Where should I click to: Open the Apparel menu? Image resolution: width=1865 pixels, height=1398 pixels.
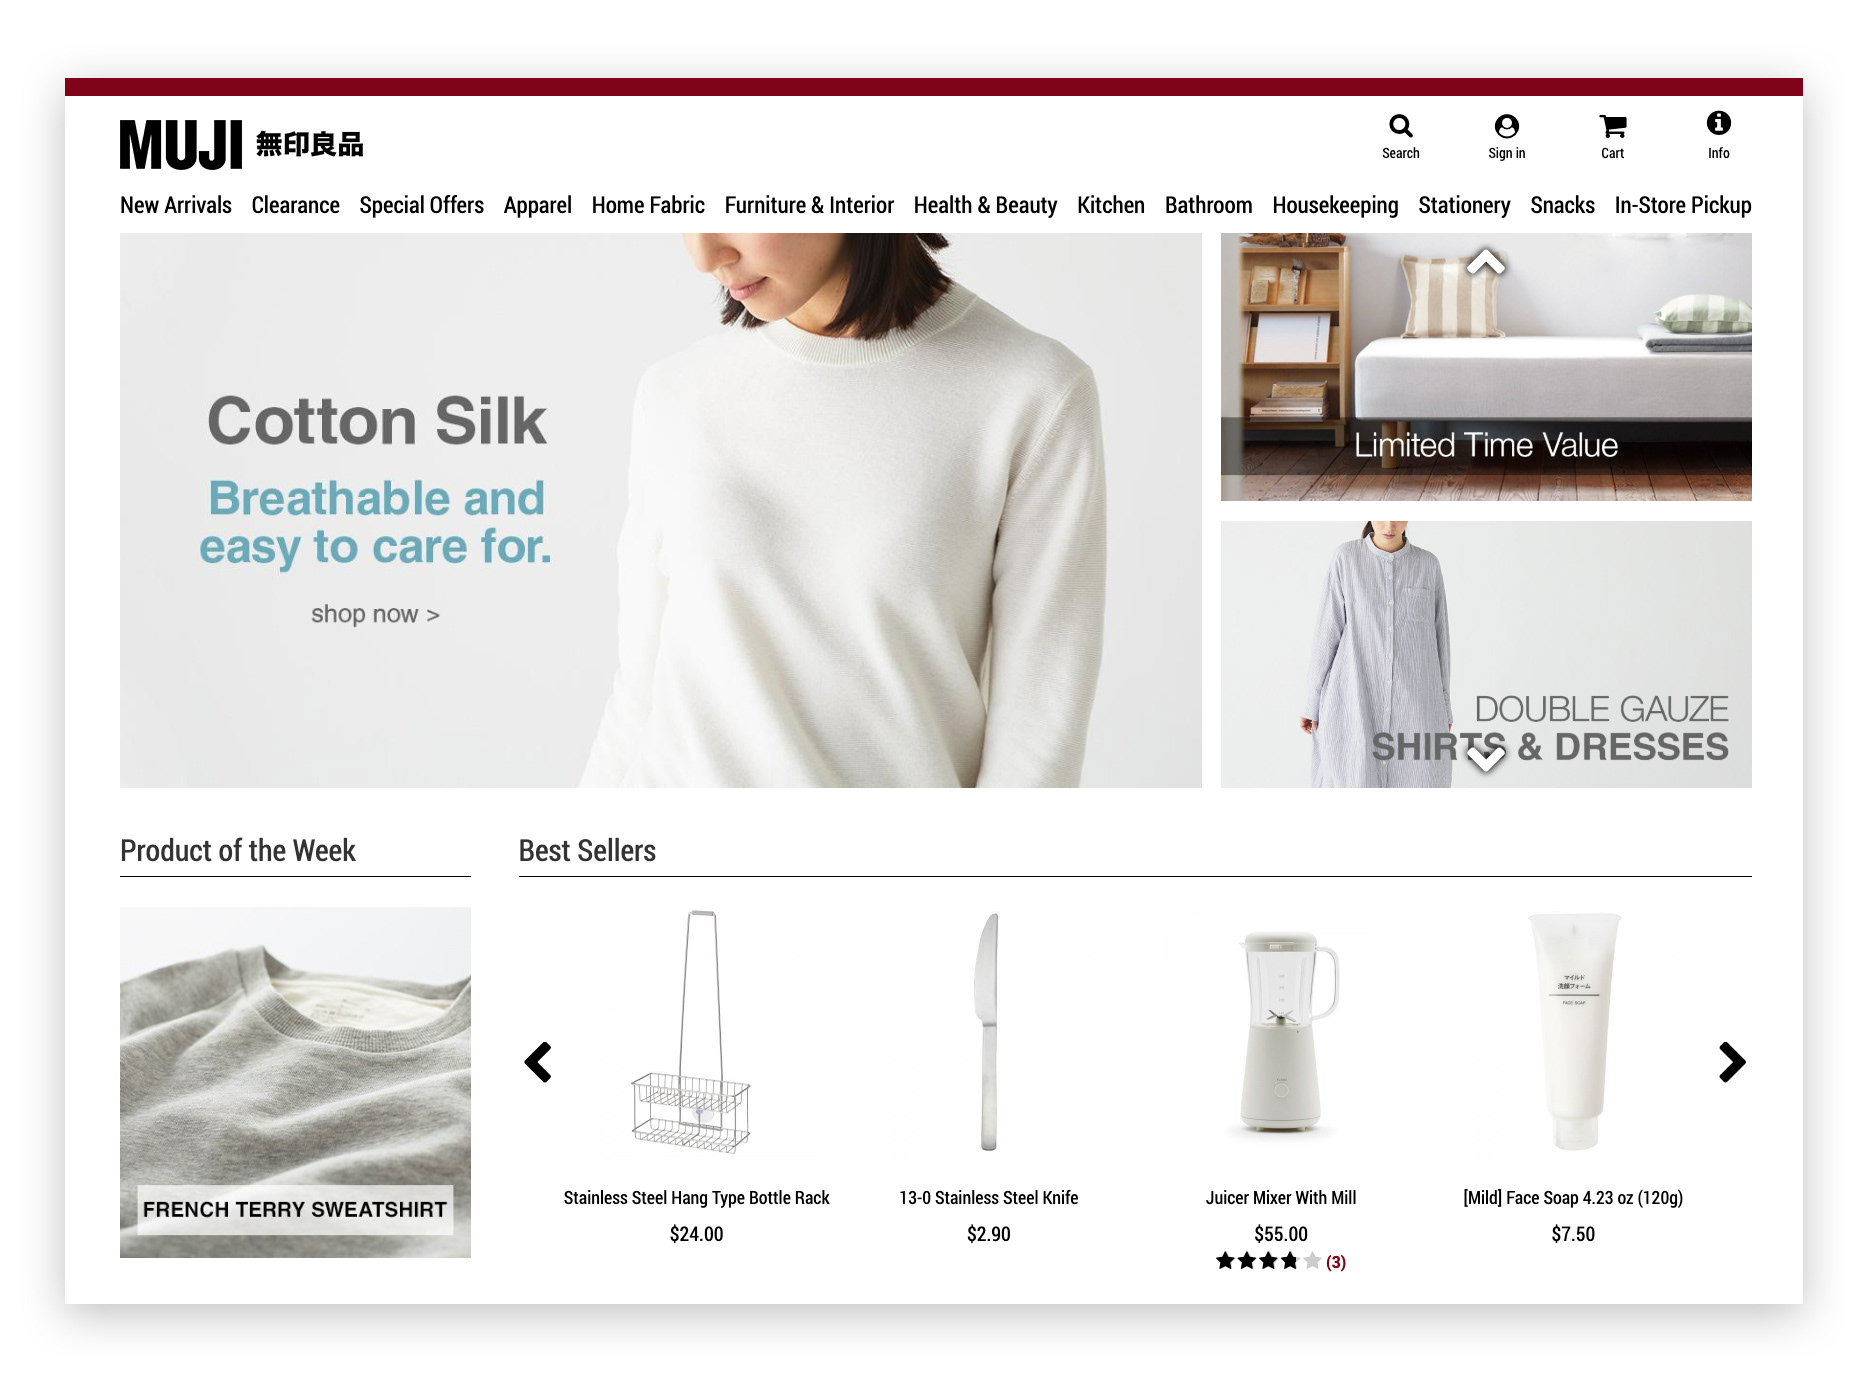(x=537, y=205)
